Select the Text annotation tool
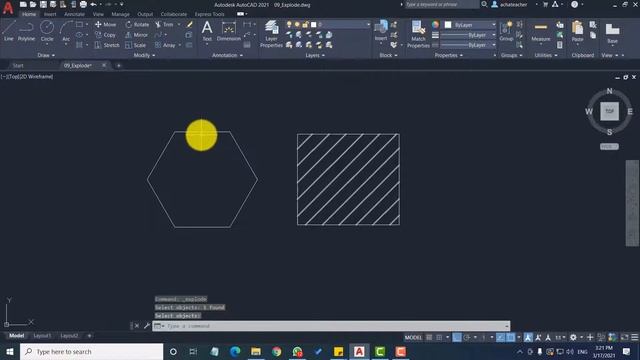 tap(207, 31)
